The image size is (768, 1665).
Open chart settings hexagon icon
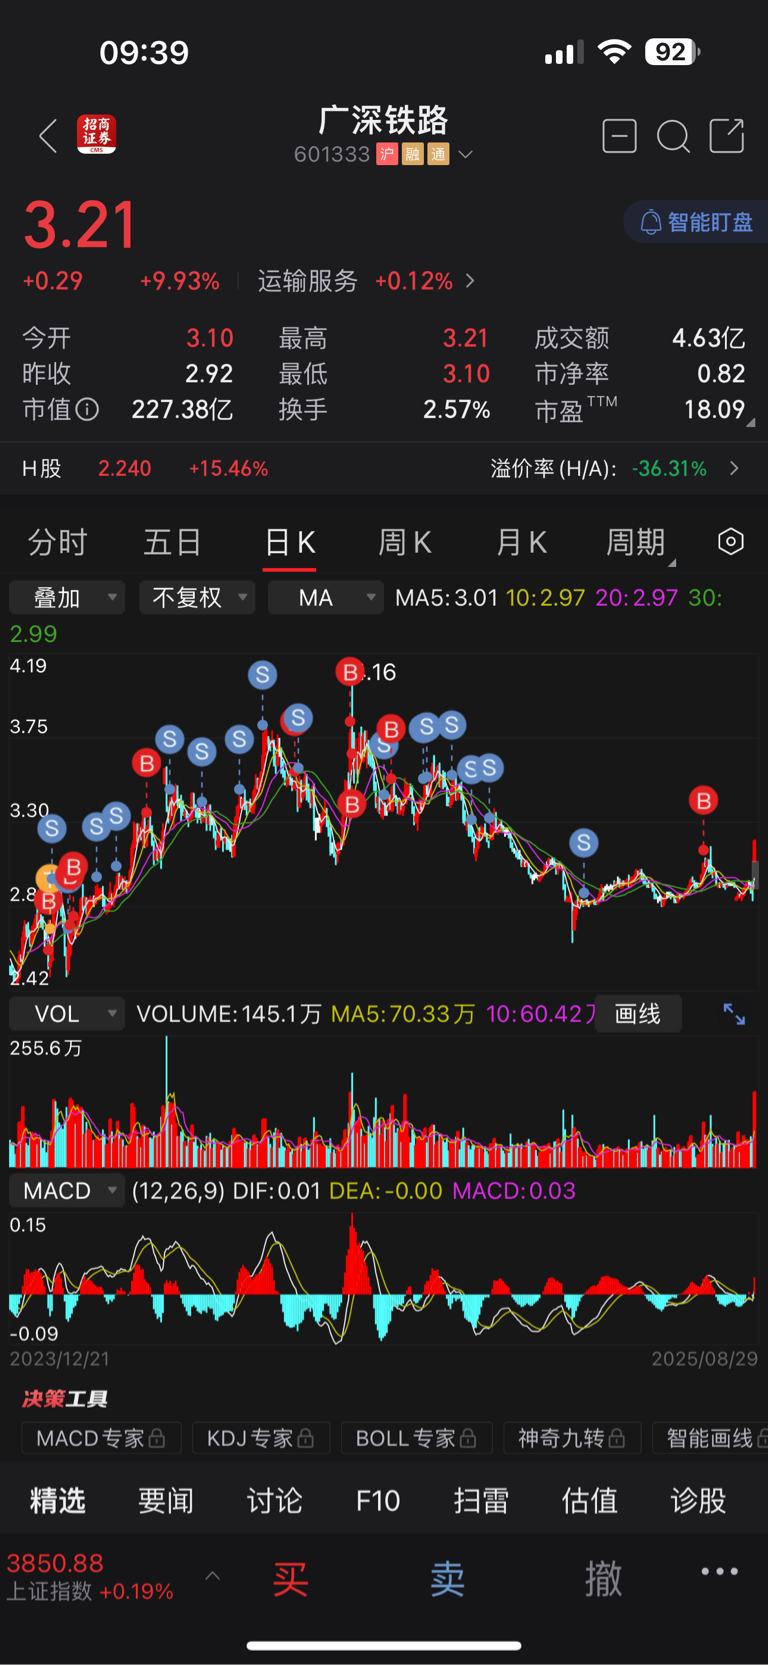point(731,541)
